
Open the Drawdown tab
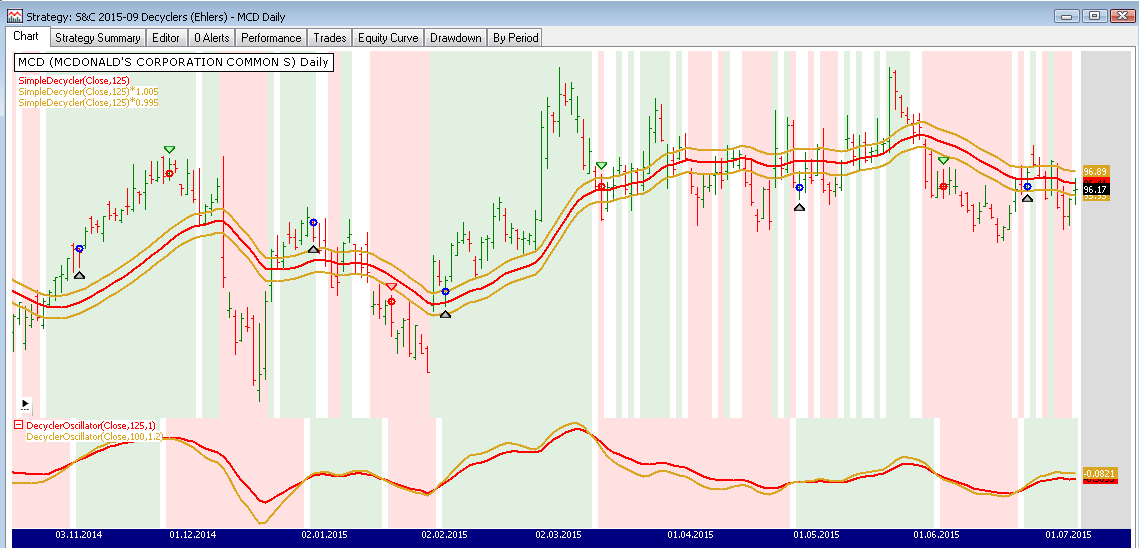pos(456,38)
